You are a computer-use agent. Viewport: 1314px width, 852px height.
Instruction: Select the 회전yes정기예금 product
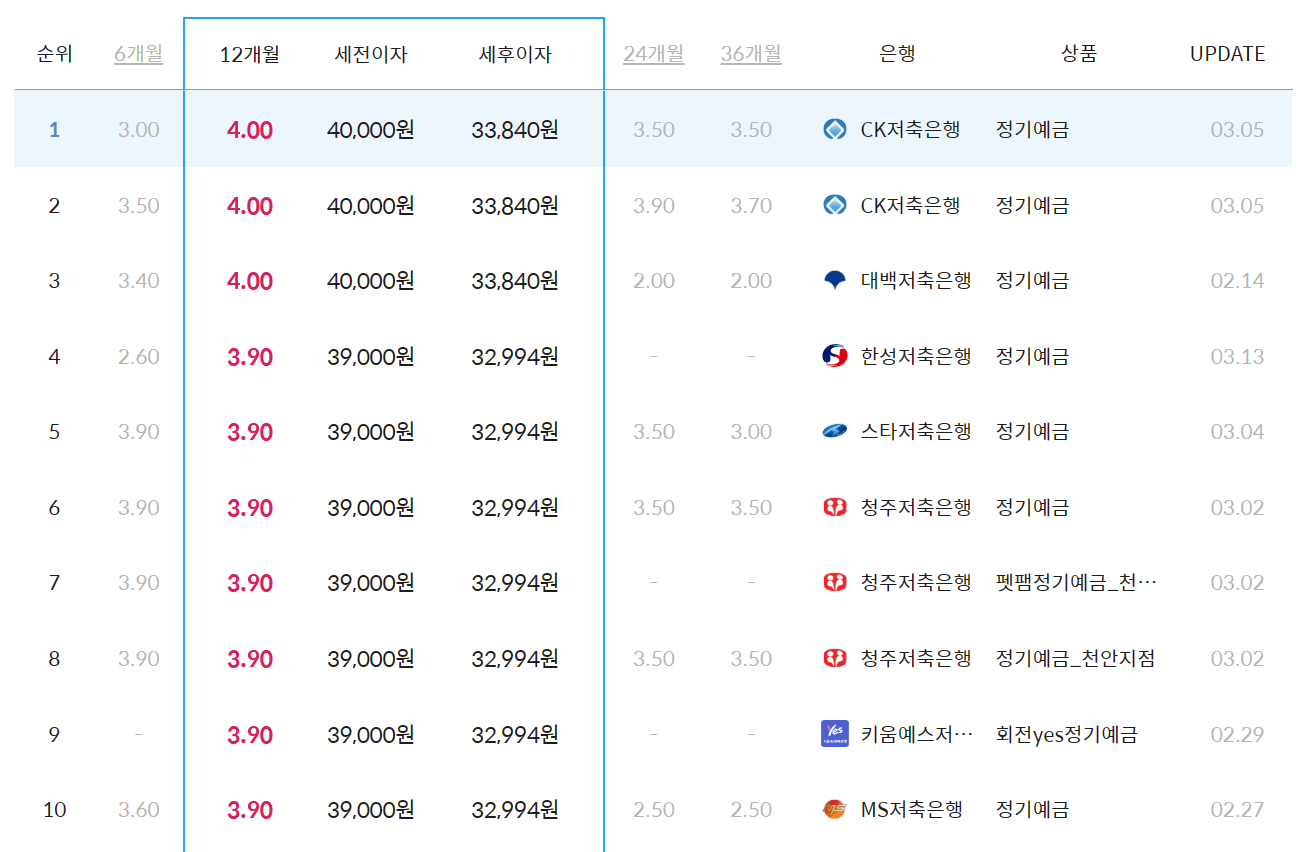tap(1066, 734)
